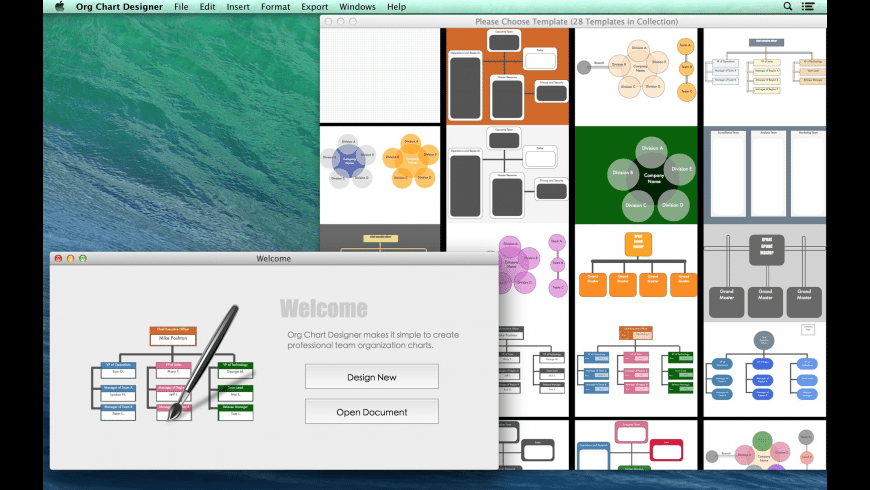
Task: Open the Notification Center list icon
Action: point(808,7)
